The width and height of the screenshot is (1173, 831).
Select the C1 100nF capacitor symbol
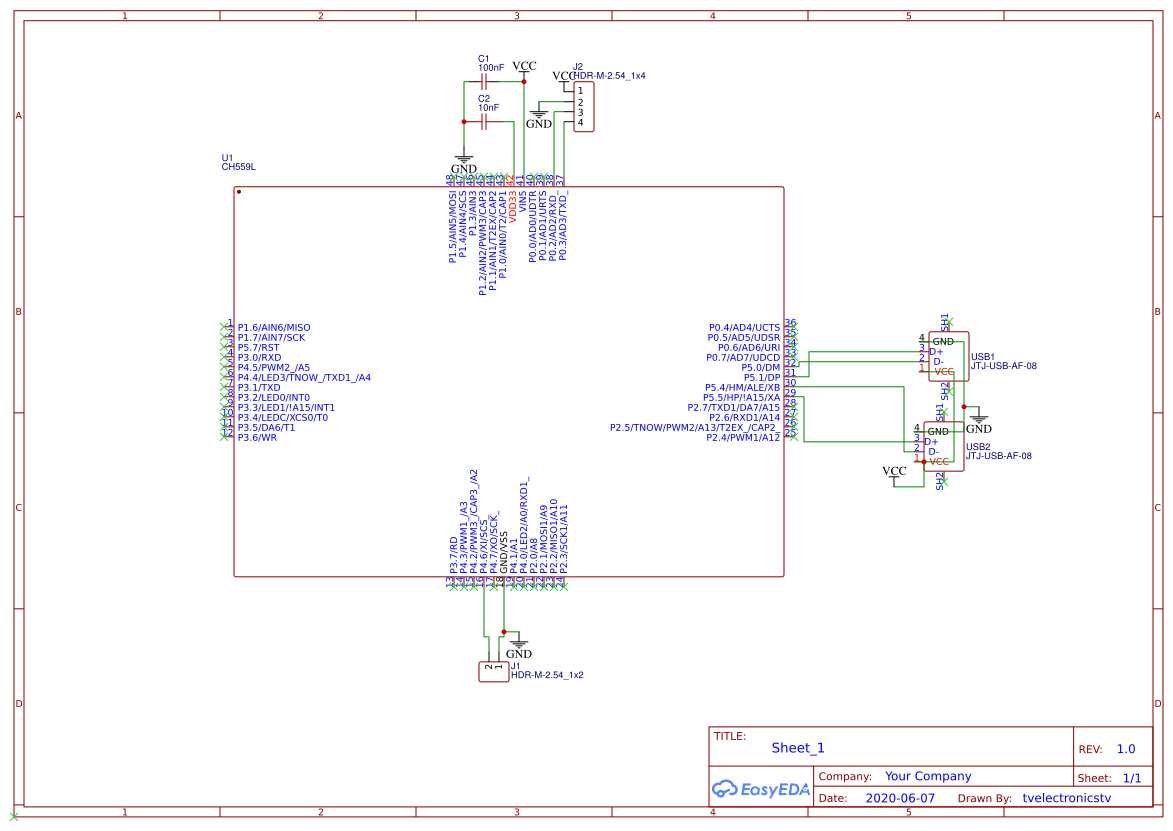click(484, 82)
